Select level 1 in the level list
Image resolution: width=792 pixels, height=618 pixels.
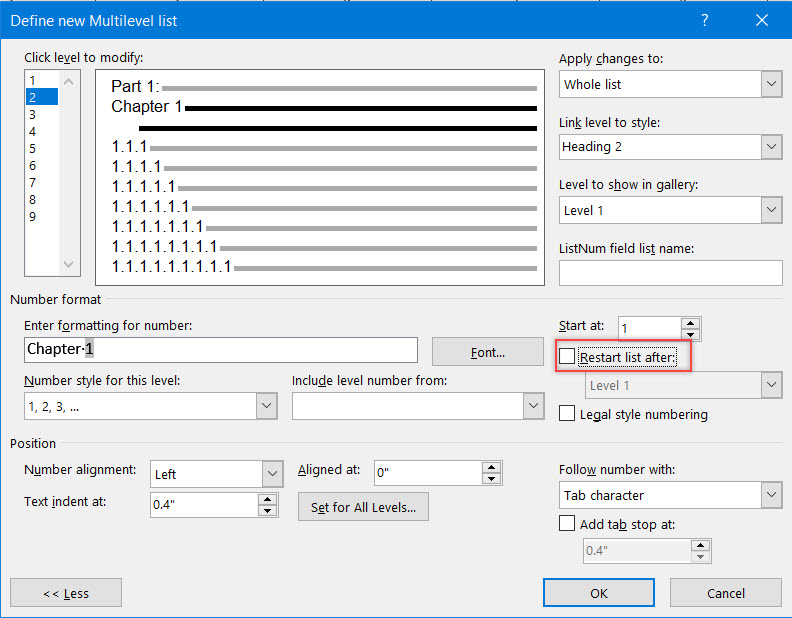point(42,80)
